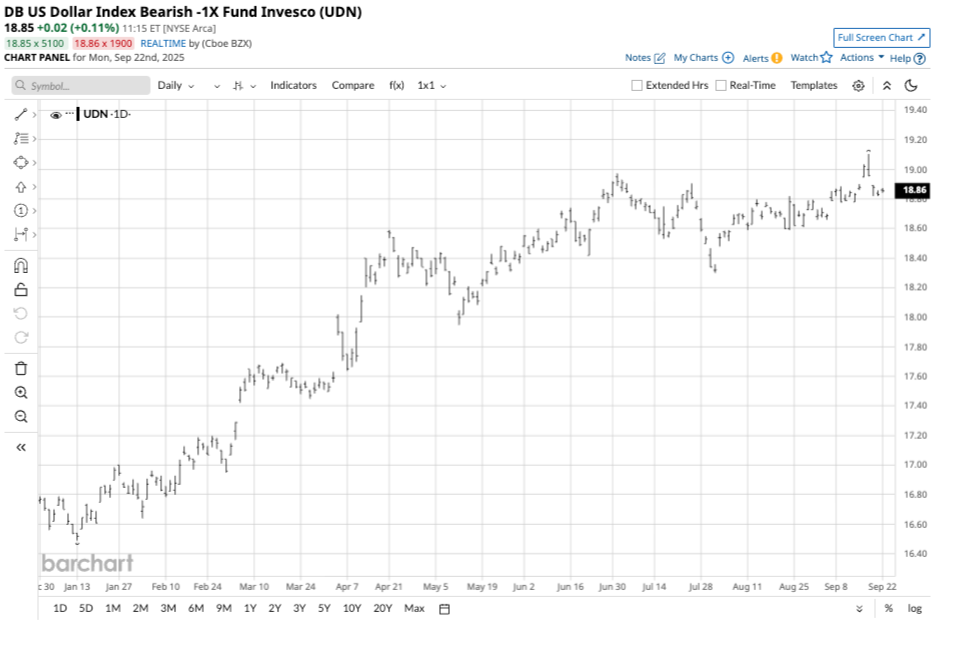Select the 5Y time range

point(324,608)
